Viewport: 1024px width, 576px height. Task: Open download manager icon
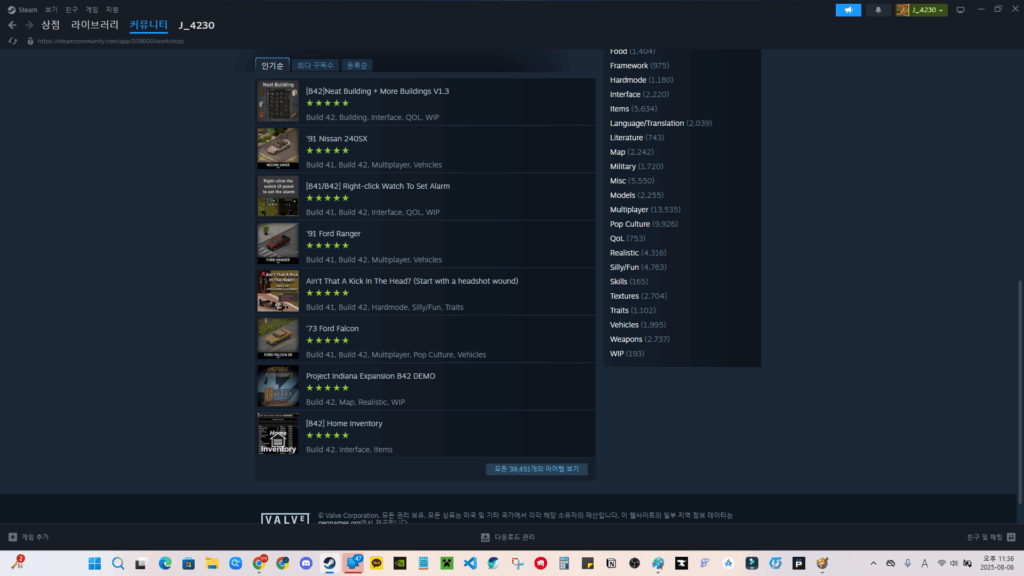[x=485, y=537]
